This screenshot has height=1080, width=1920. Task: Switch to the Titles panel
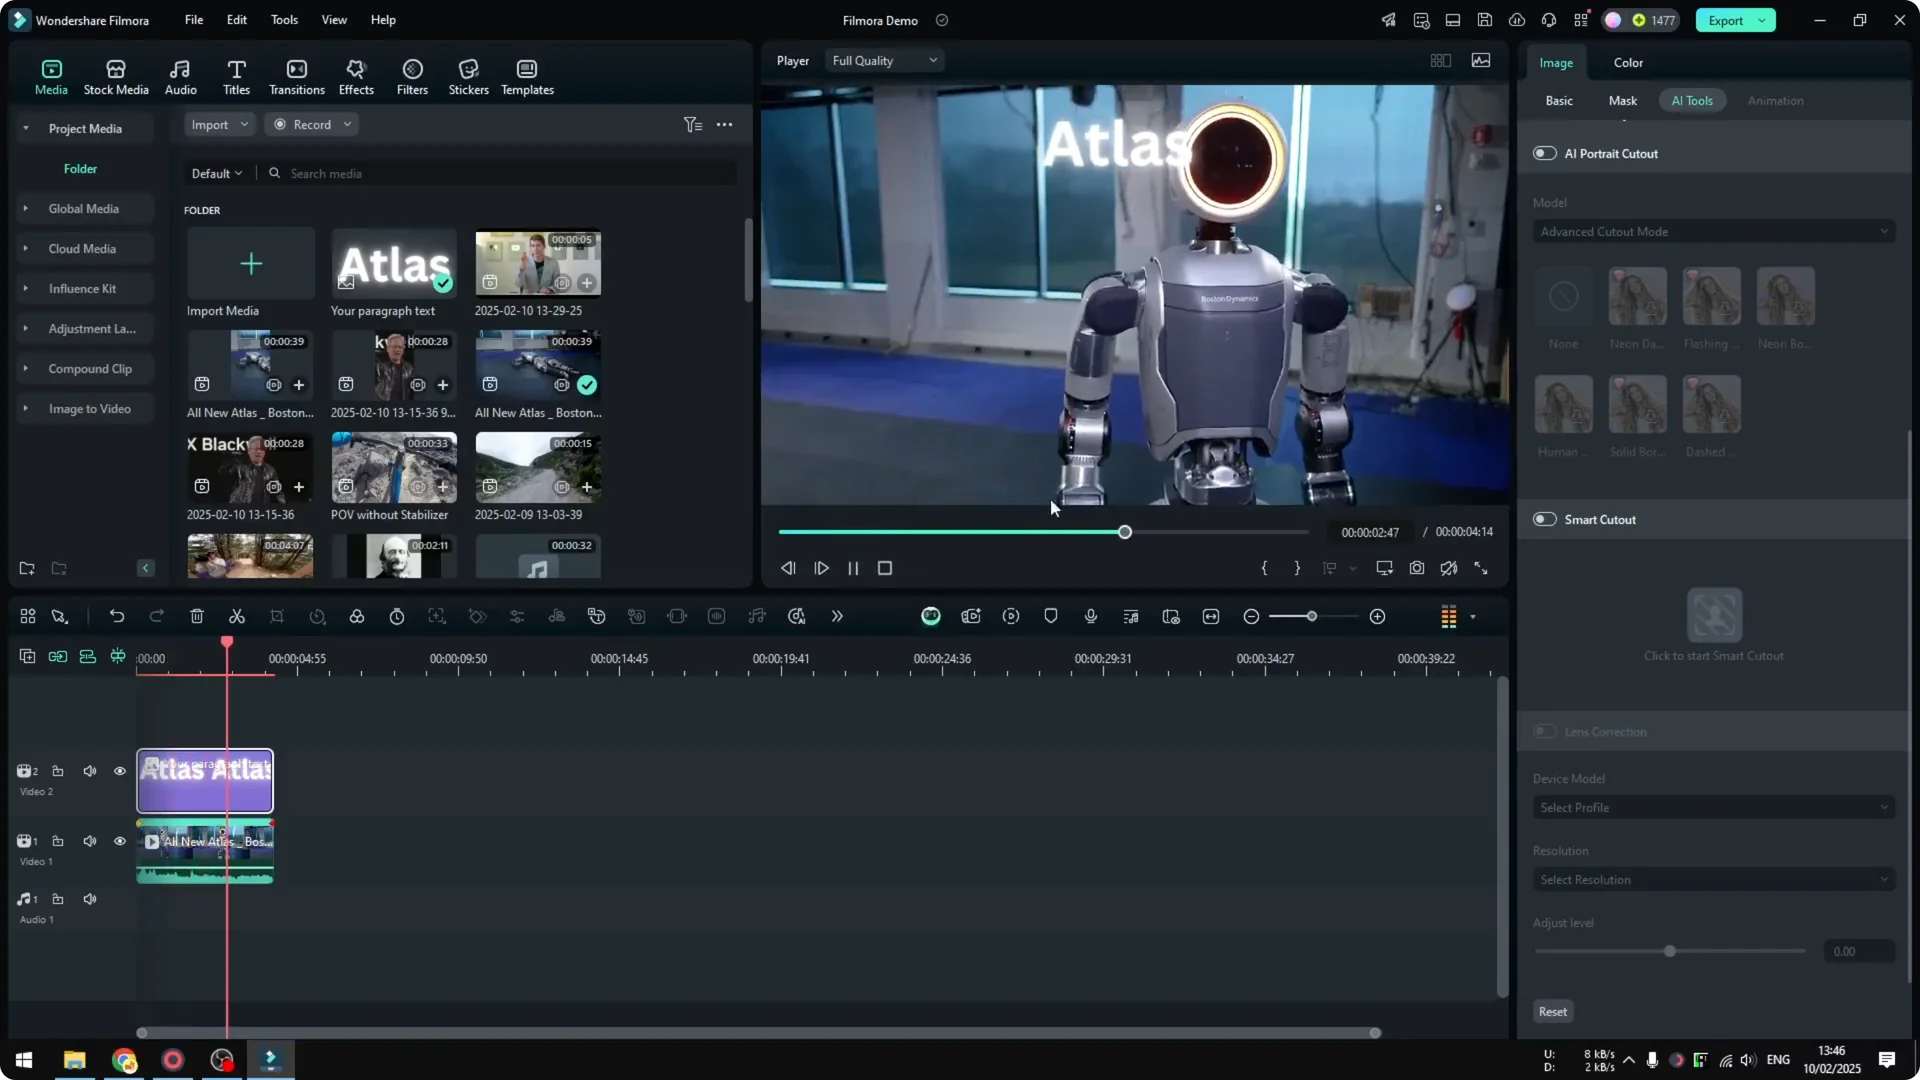point(236,75)
